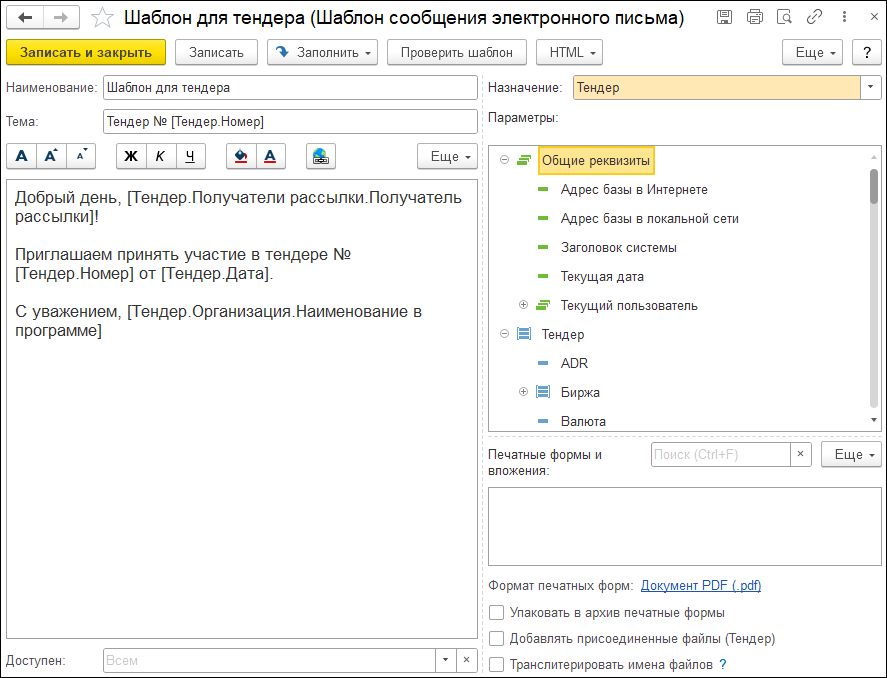This screenshot has height=678, width=887.
Task: Open font selection (large A icon)
Action: coord(21,156)
